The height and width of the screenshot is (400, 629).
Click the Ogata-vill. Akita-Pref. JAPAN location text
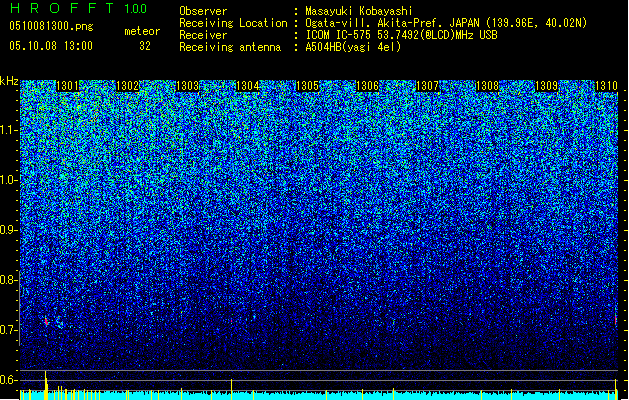pos(446,23)
